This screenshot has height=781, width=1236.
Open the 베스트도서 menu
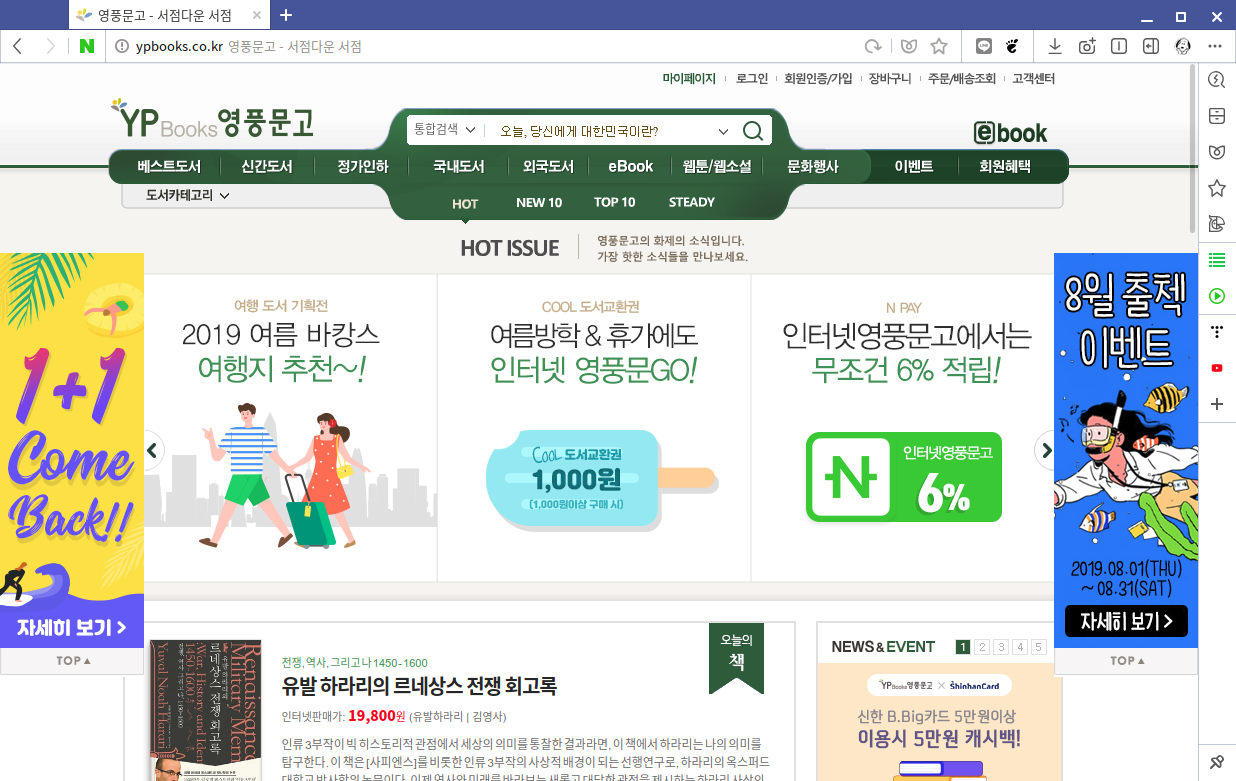[169, 167]
